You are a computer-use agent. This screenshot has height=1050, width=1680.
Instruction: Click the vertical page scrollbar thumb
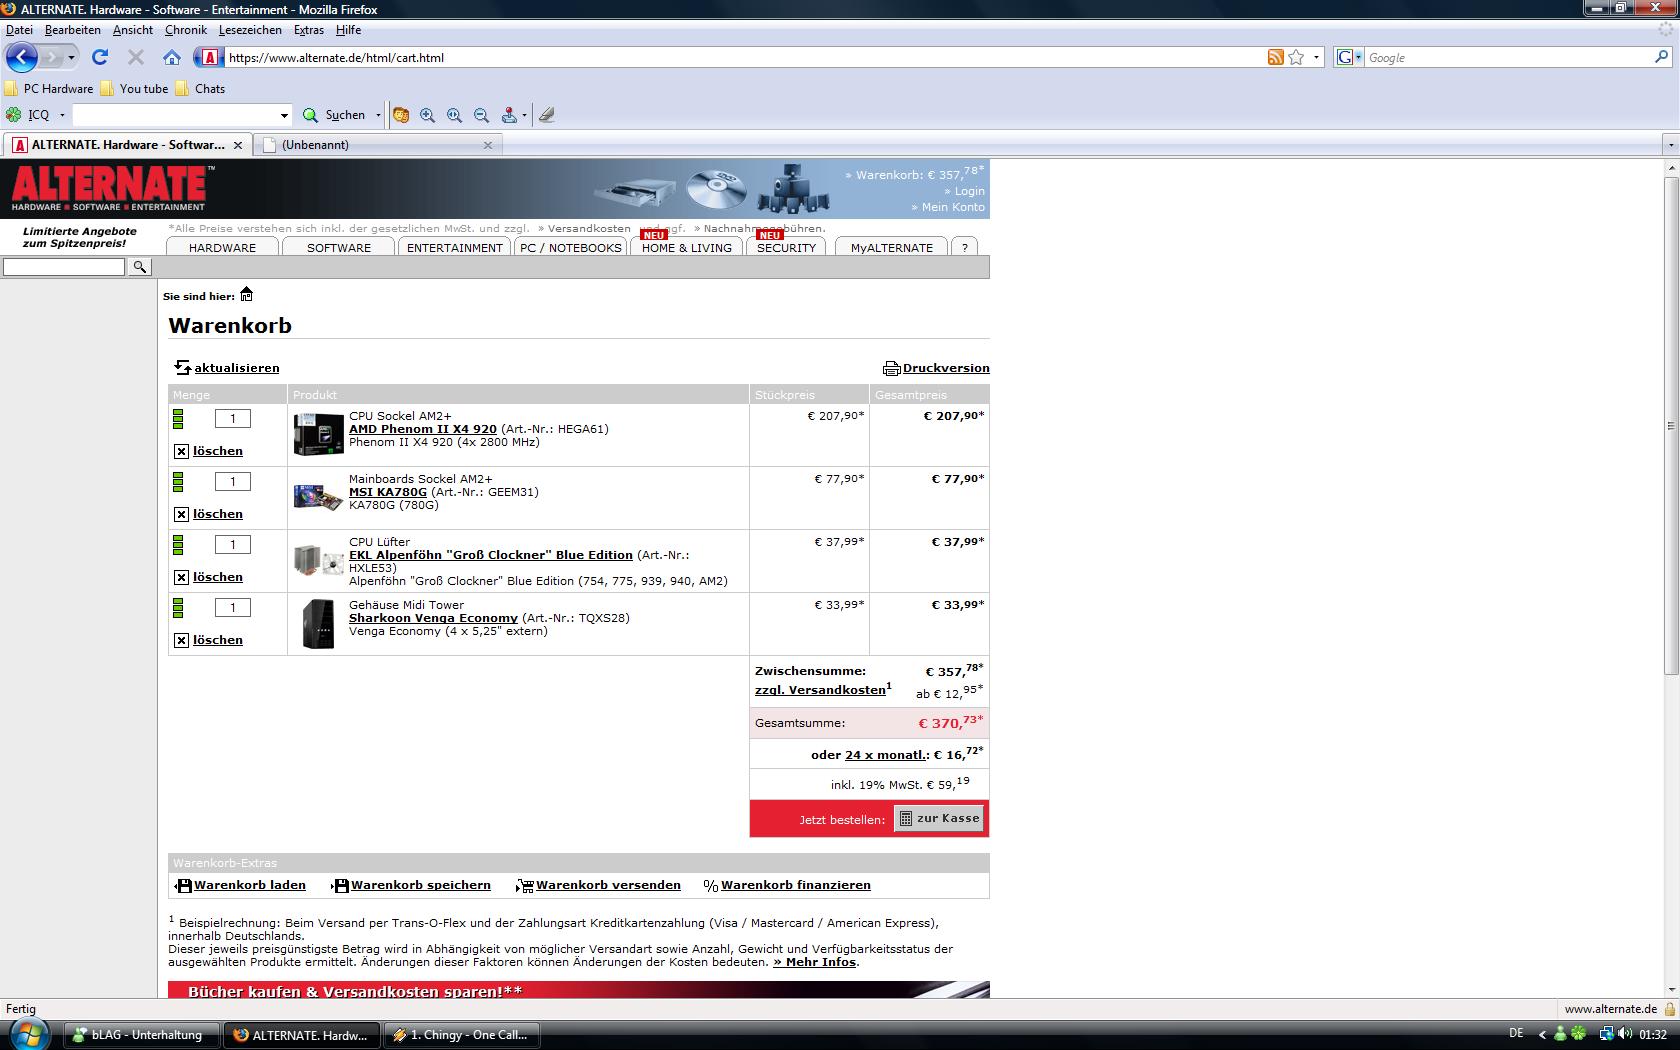1671,426
